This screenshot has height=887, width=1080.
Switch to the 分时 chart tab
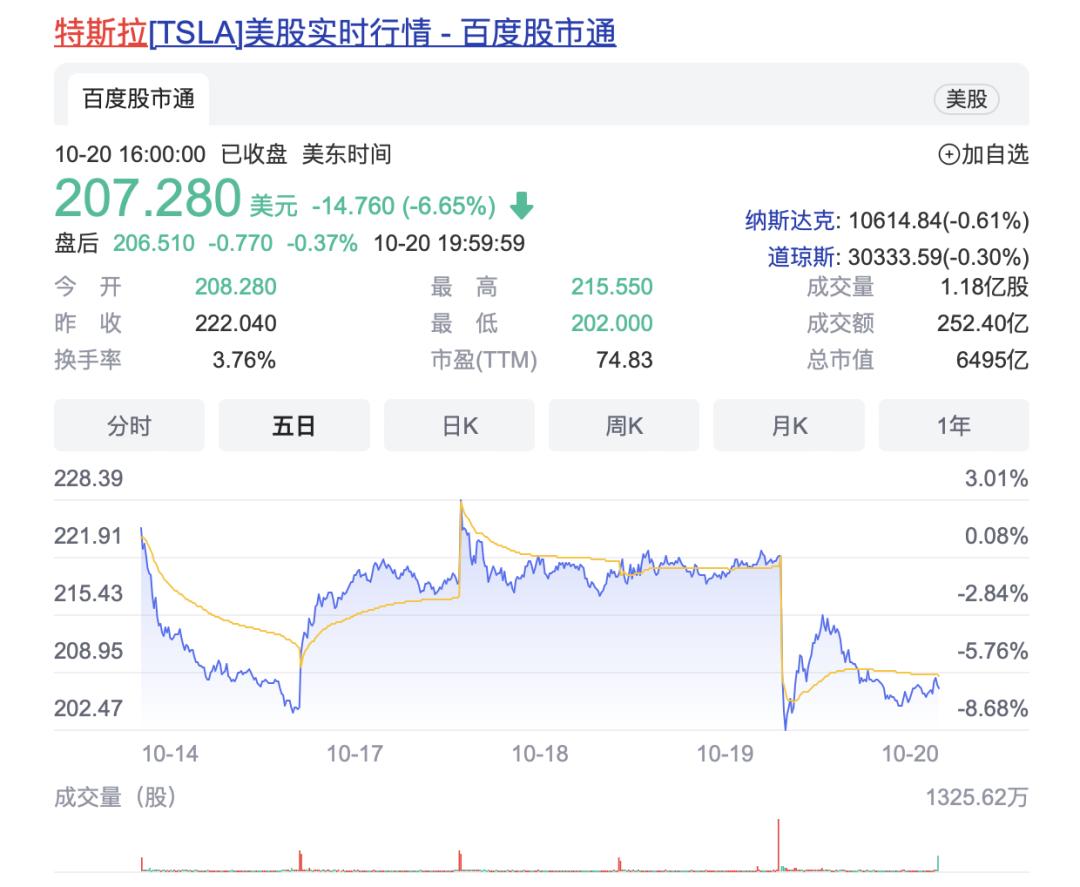tap(129, 426)
